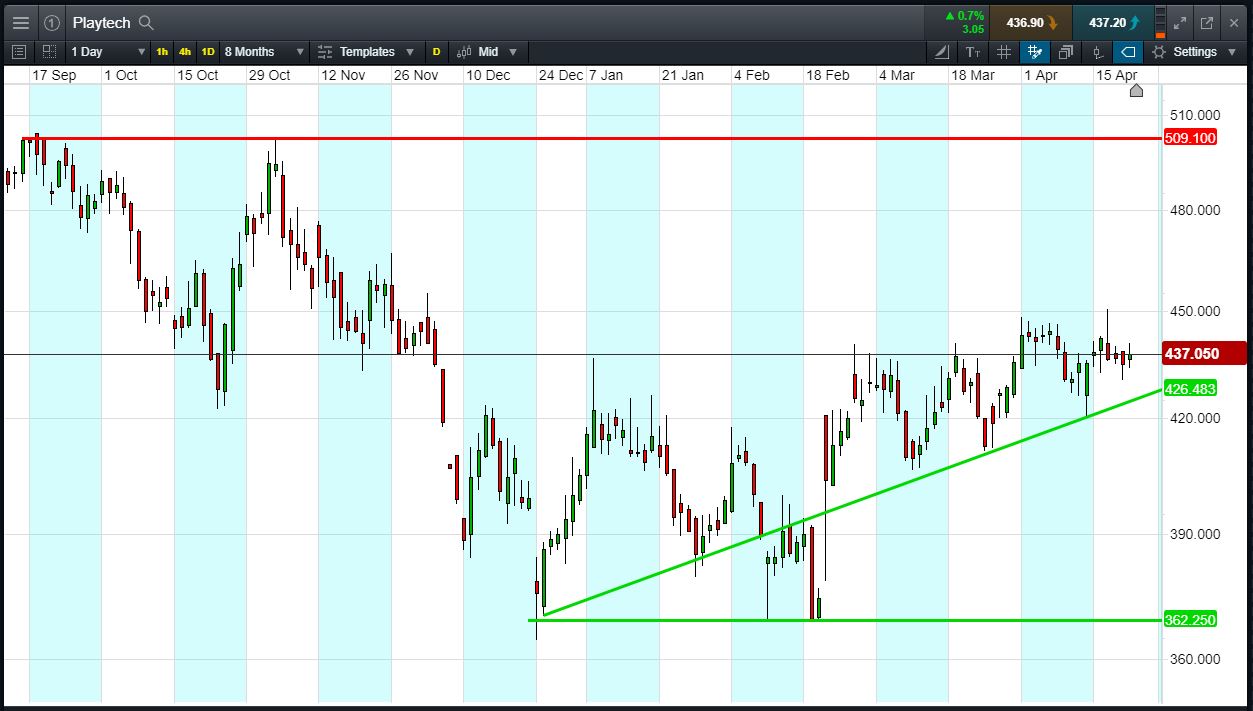Screen dimensions: 1253x711
Task: Open the hamburger main menu
Action: coord(20,22)
